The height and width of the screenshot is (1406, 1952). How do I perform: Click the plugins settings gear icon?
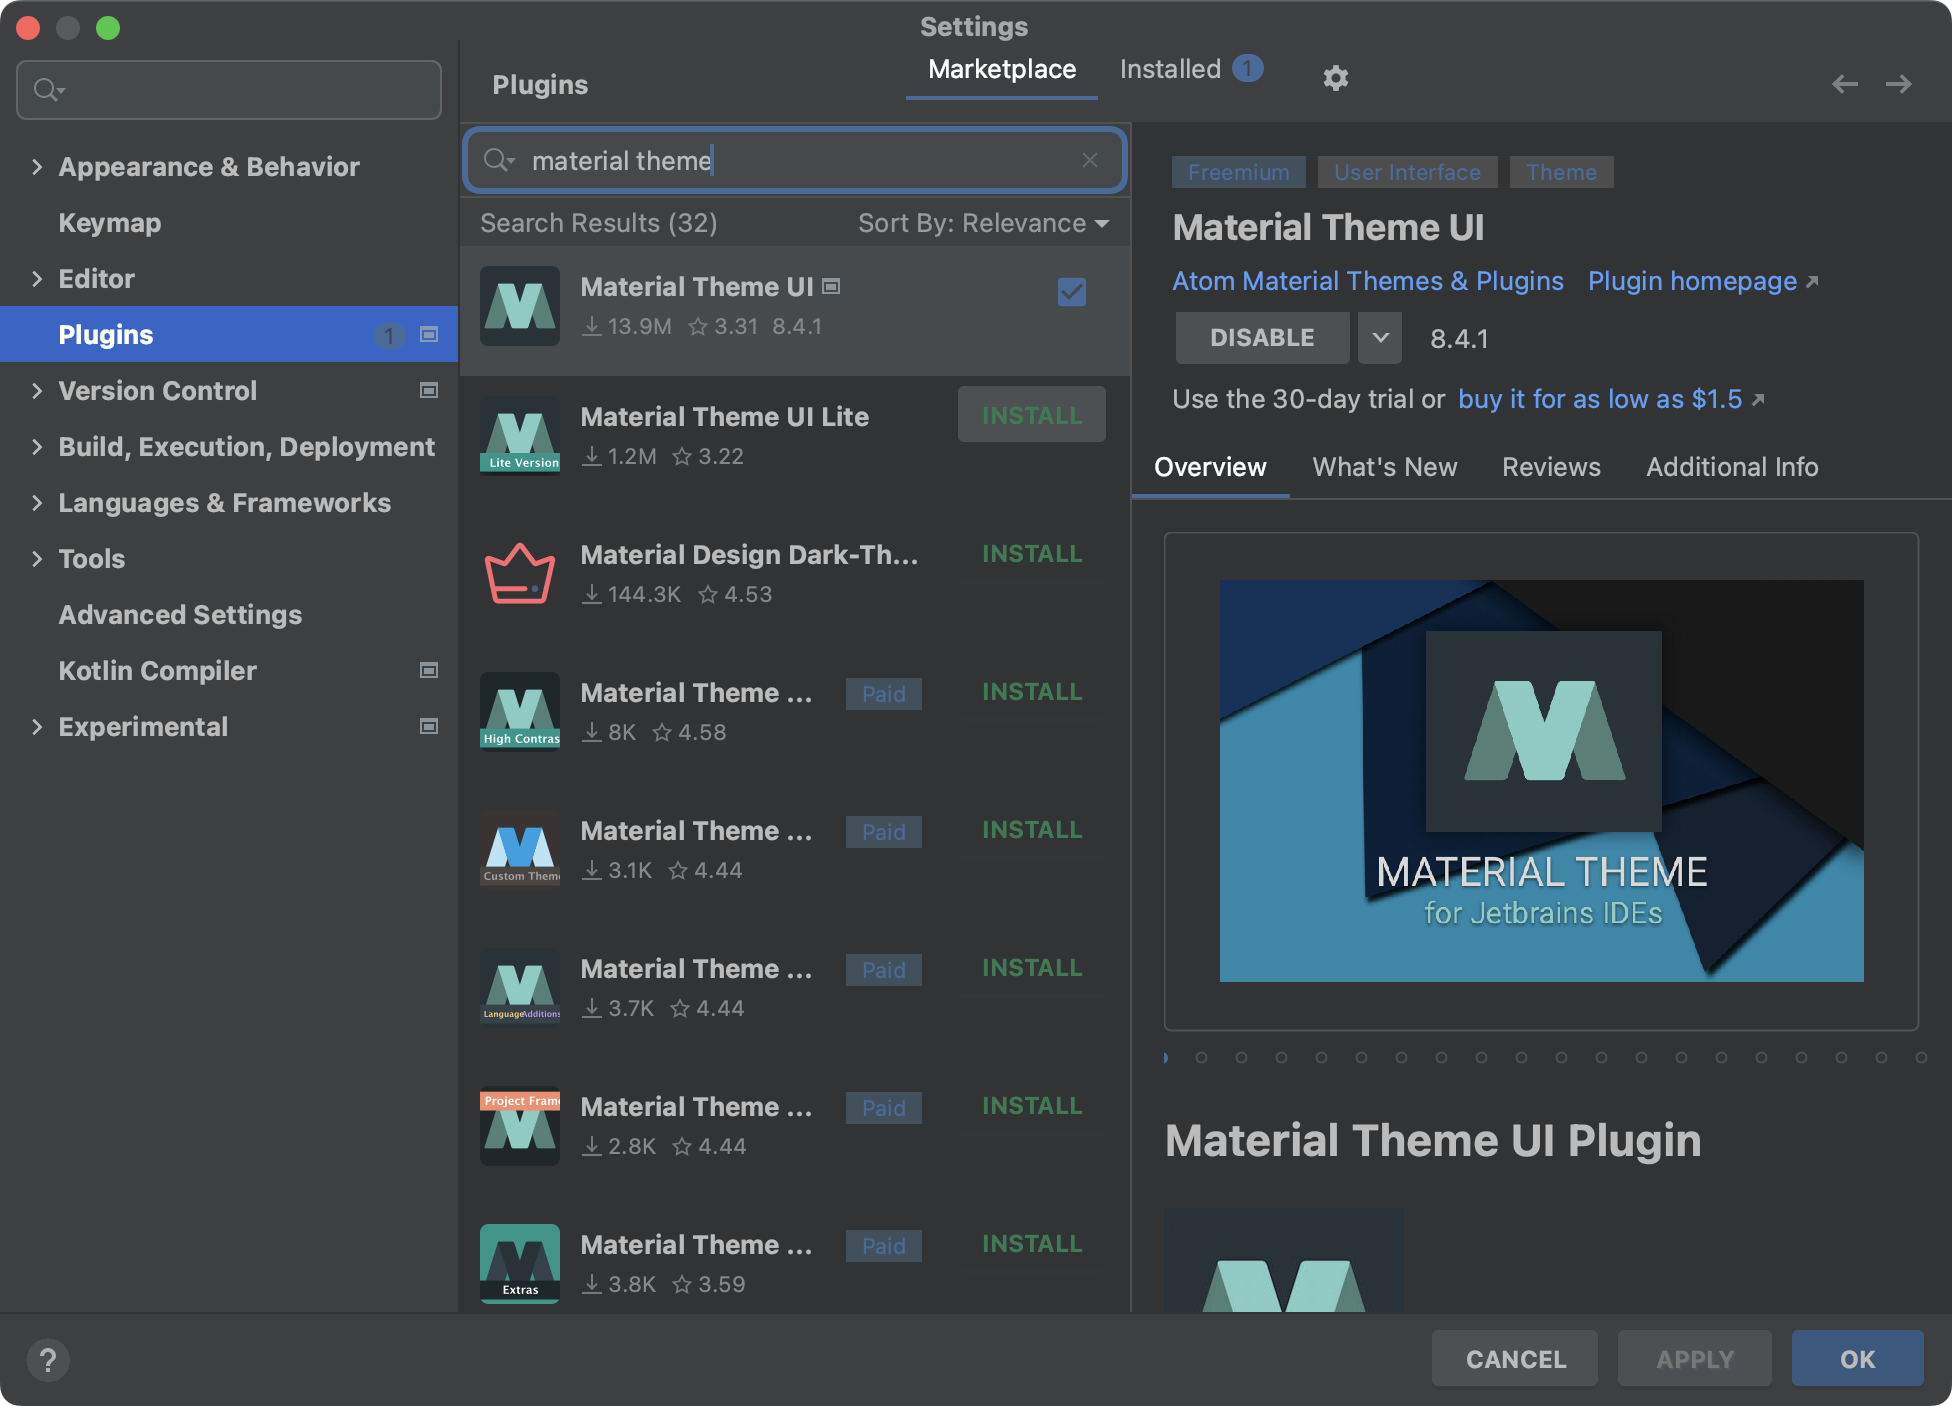click(x=1335, y=78)
